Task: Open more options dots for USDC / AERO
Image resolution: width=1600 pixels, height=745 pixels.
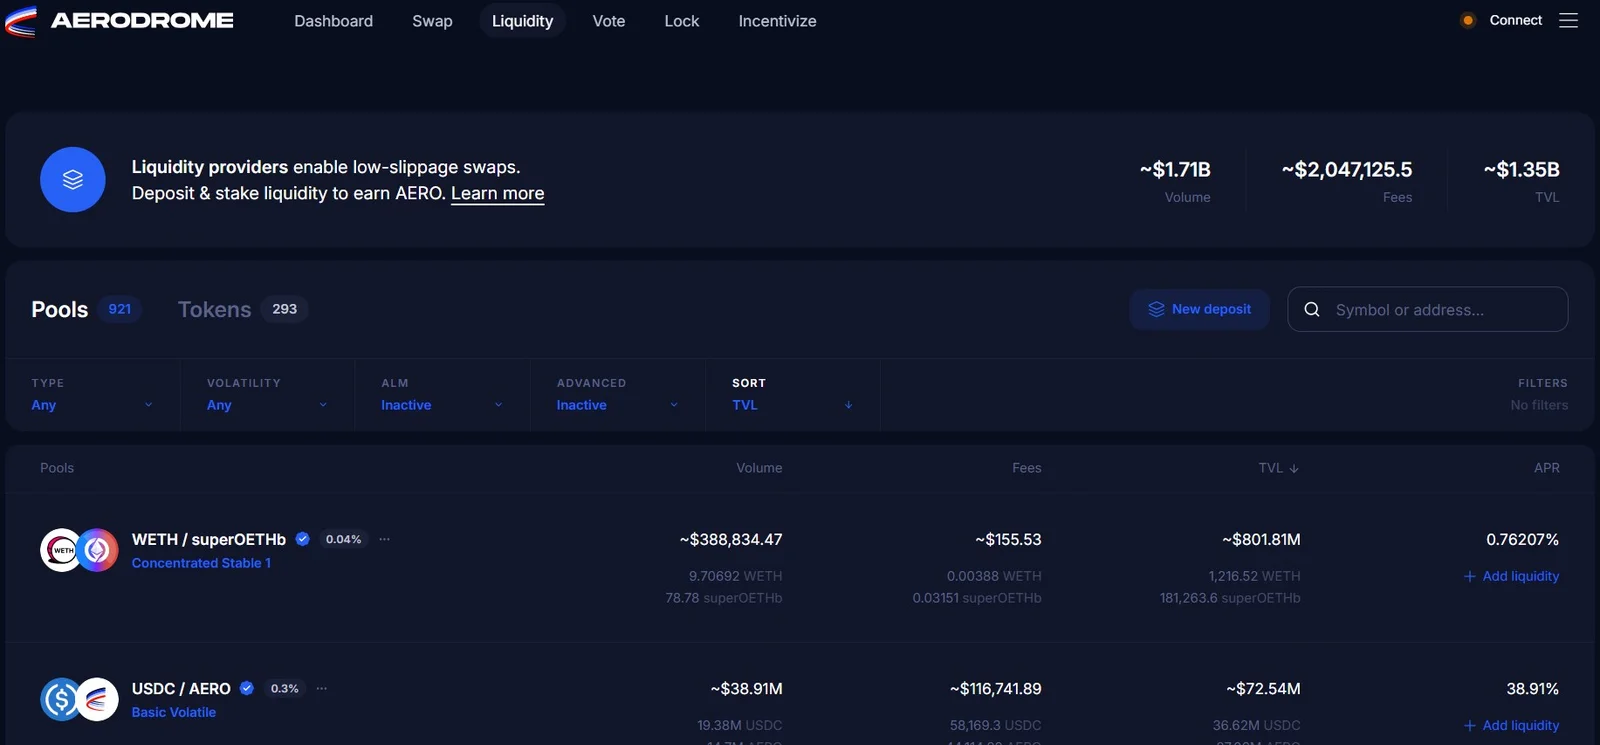Action: [x=322, y=688]
